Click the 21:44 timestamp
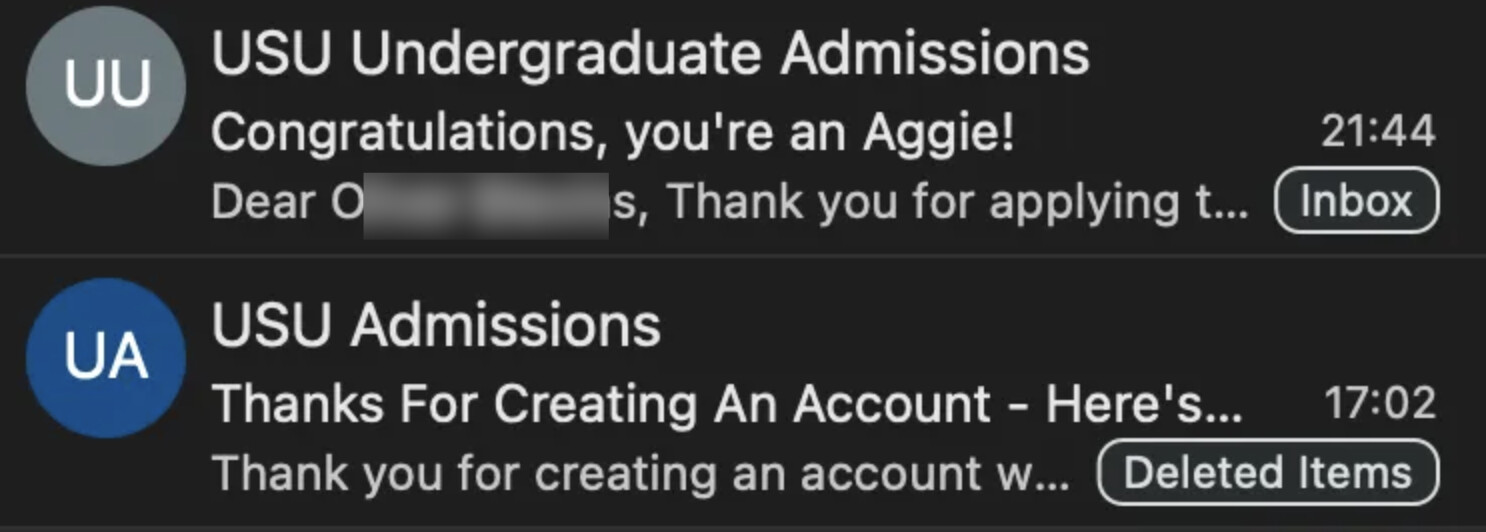 [x=1379, y=132]
